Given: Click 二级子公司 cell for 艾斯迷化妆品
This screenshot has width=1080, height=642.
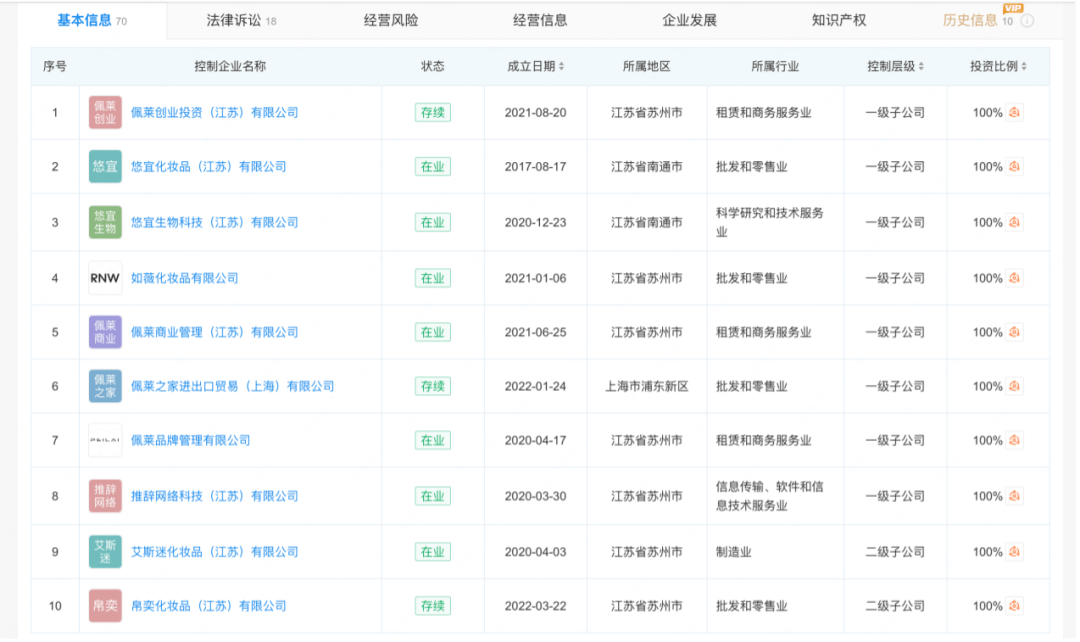Looking at the screenshot, I should click(895, 552).
